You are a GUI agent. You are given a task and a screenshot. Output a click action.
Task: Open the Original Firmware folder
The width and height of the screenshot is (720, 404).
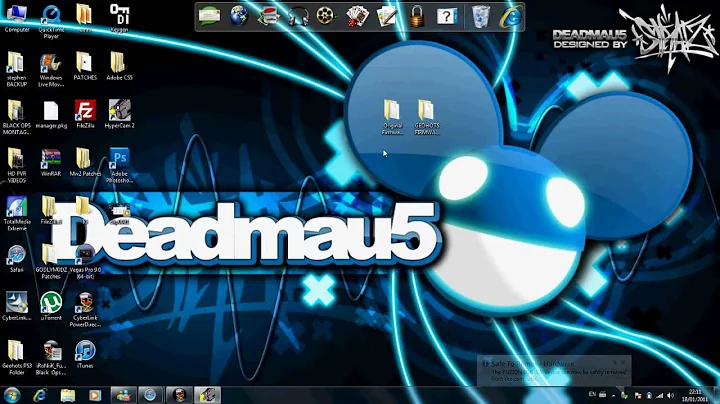[x=392, y=118]
